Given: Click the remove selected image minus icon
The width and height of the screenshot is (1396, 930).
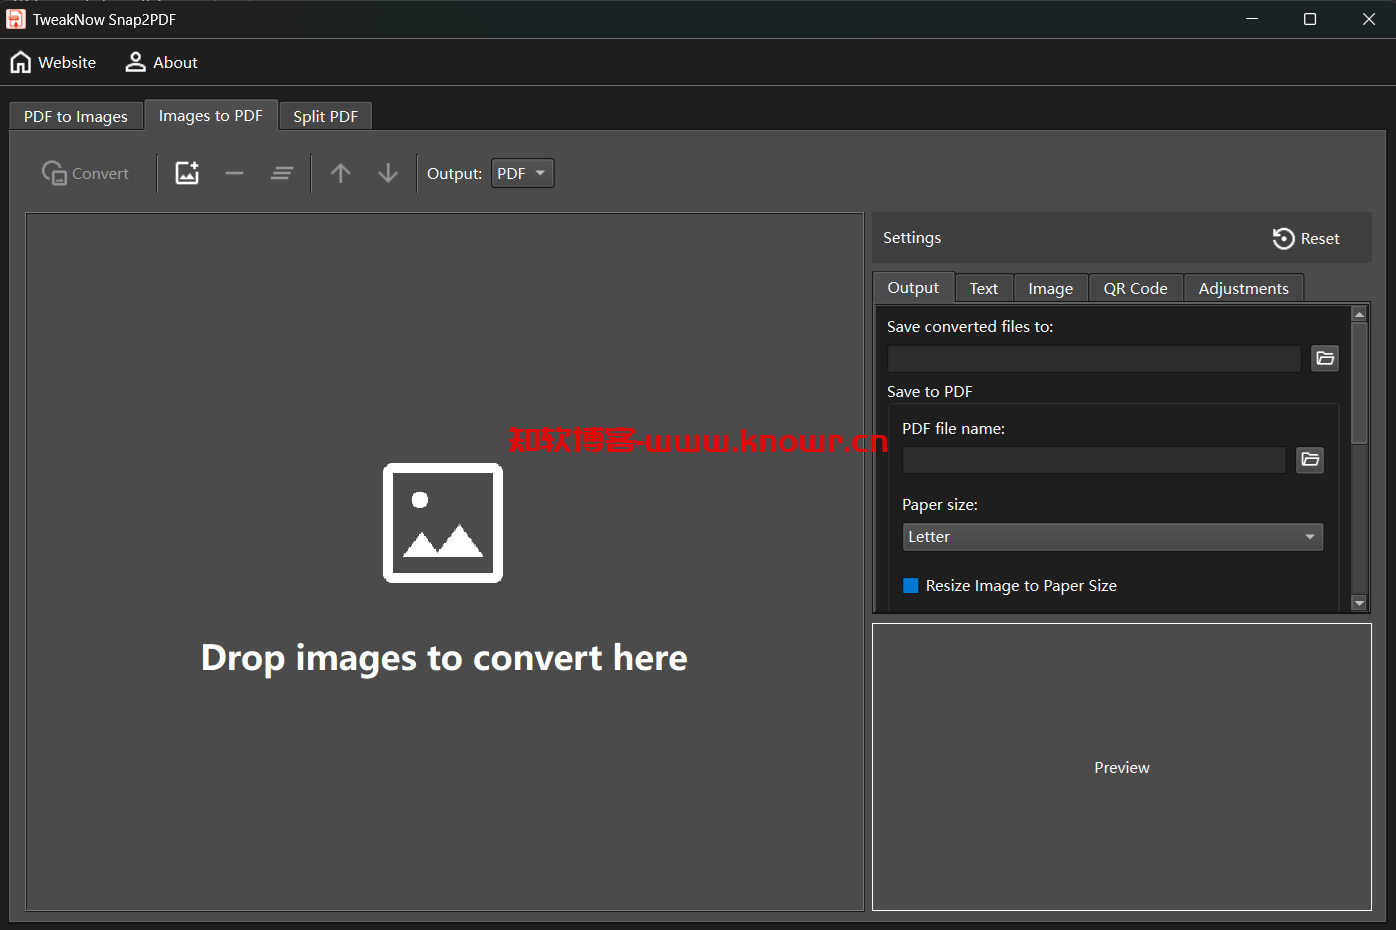Looking at the screenshot, I should 235,173.
